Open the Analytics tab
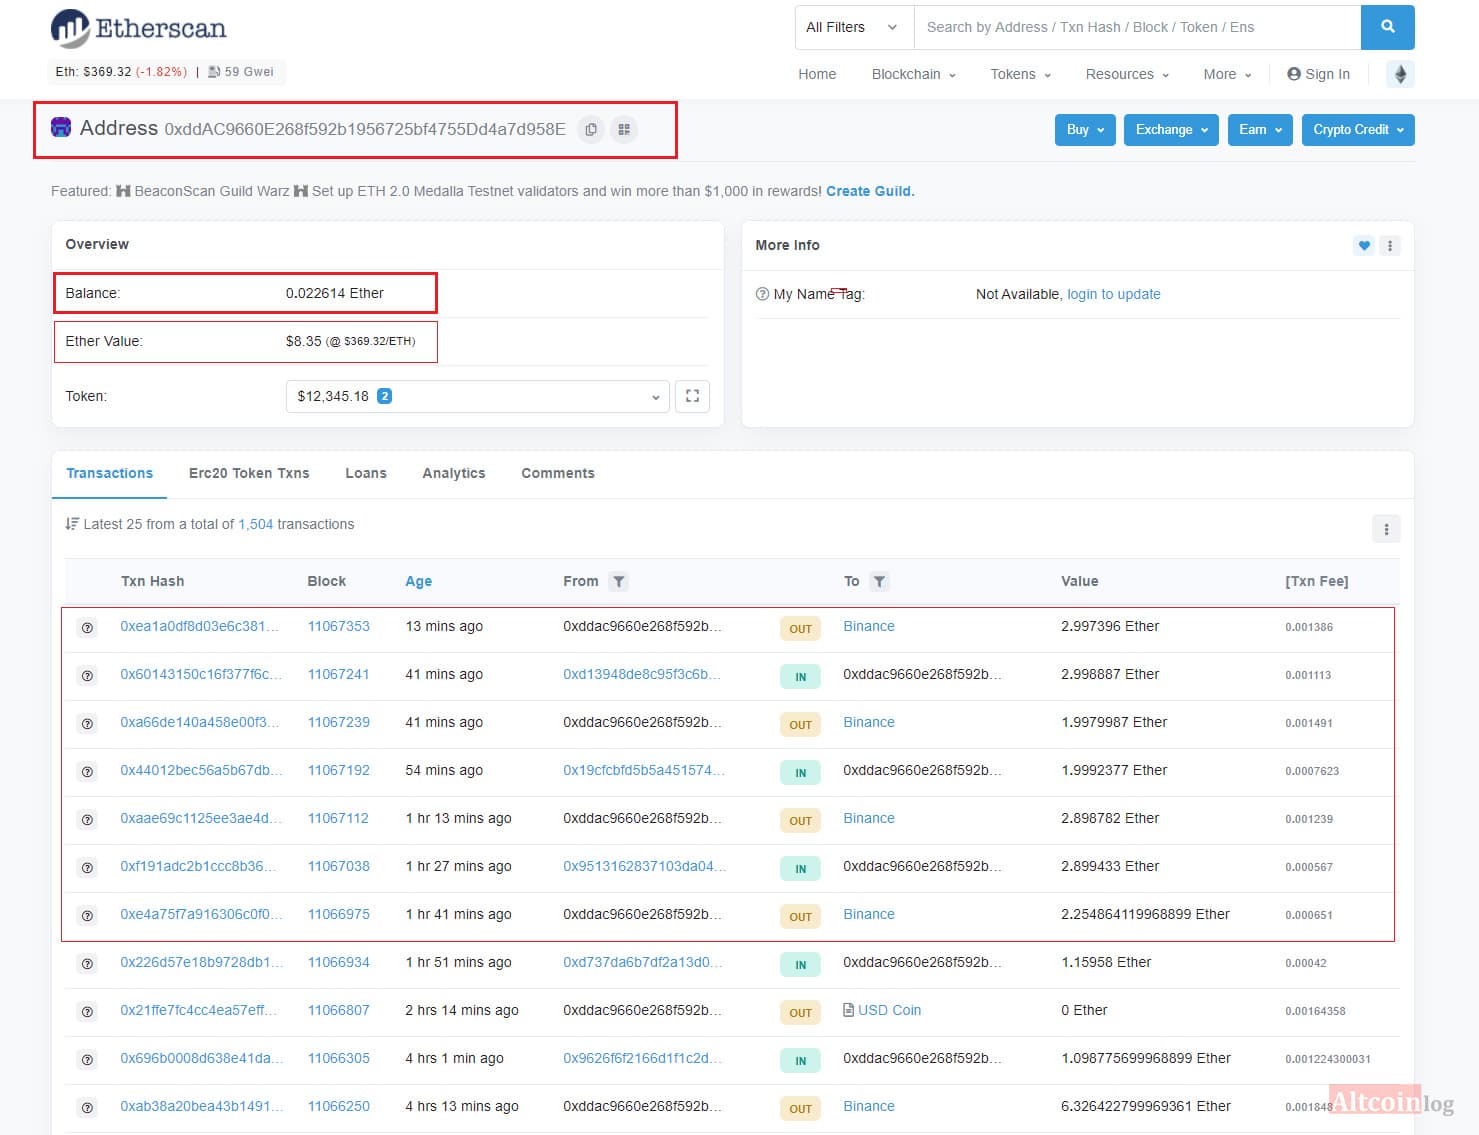 (454, 473)
